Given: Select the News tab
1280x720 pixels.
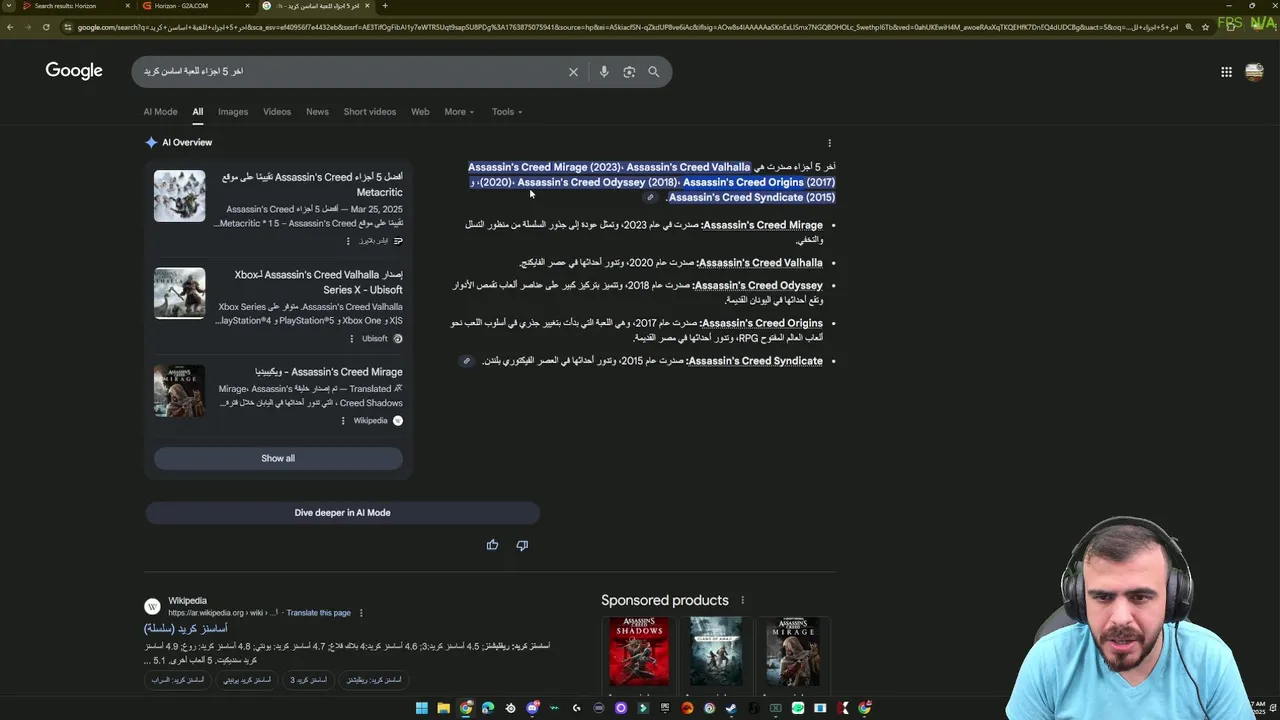Looking at the screenshot, I should click(317, 112).
